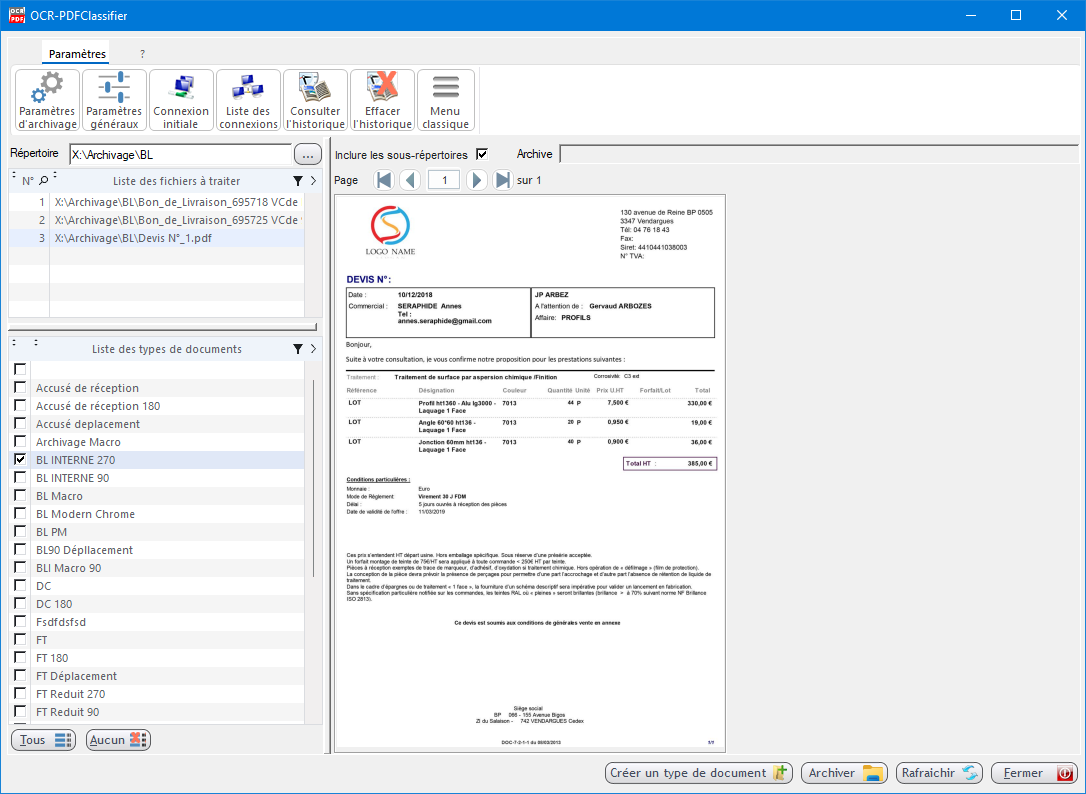This screenshot has width=1086, height=794.
Task: Open the ? help menu
Action: [142, 54]
